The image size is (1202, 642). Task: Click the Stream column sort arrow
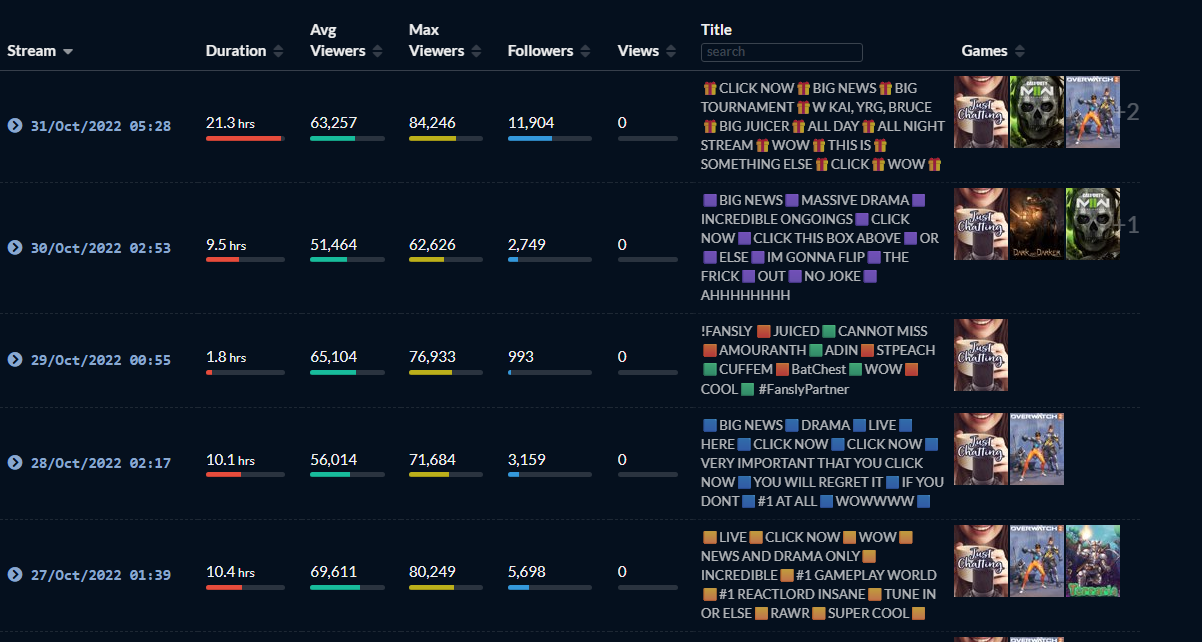pyautogui.click(x=68, y=51)
